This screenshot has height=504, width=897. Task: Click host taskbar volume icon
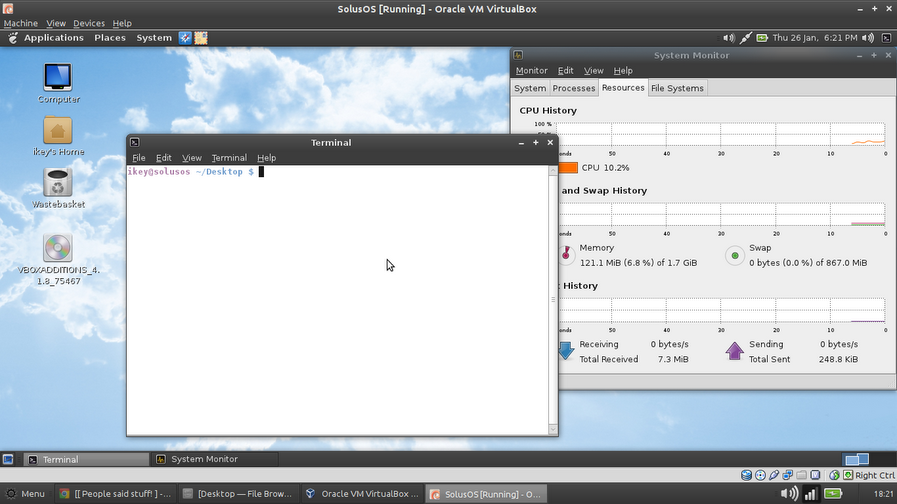tap(789, 494)
